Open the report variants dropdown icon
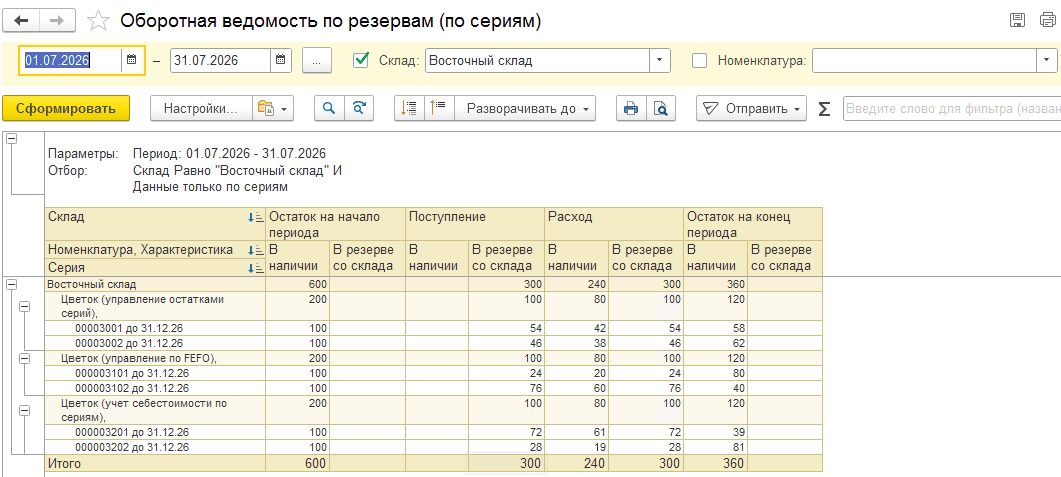 pos(273,108)
